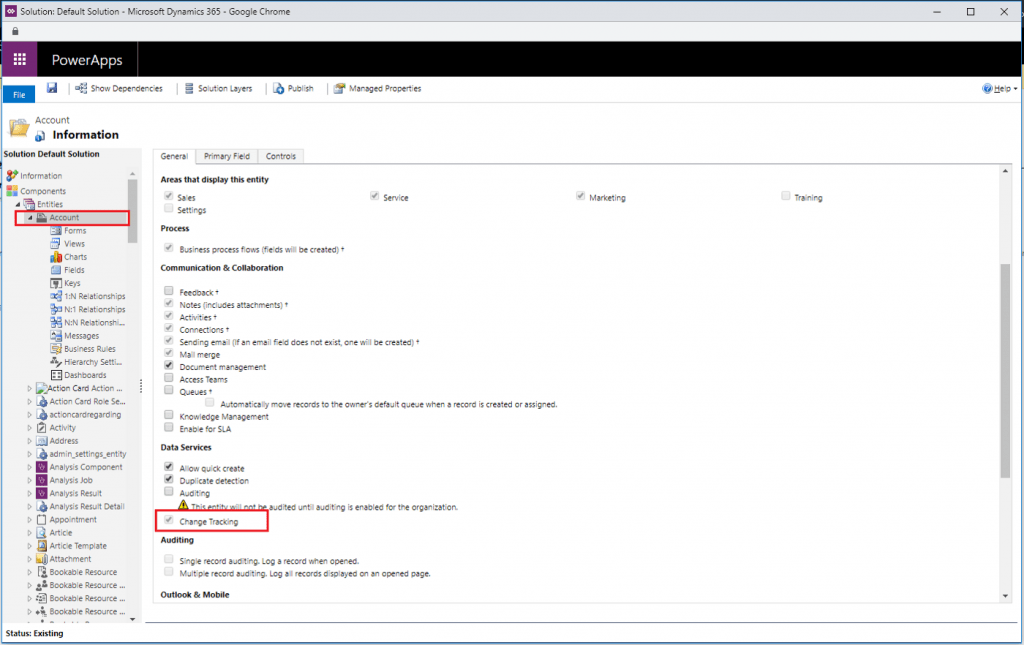This screenshot has width=1024, height=645.
Task: Enable the Queues checkbox
Action: (x=168, y=390)
